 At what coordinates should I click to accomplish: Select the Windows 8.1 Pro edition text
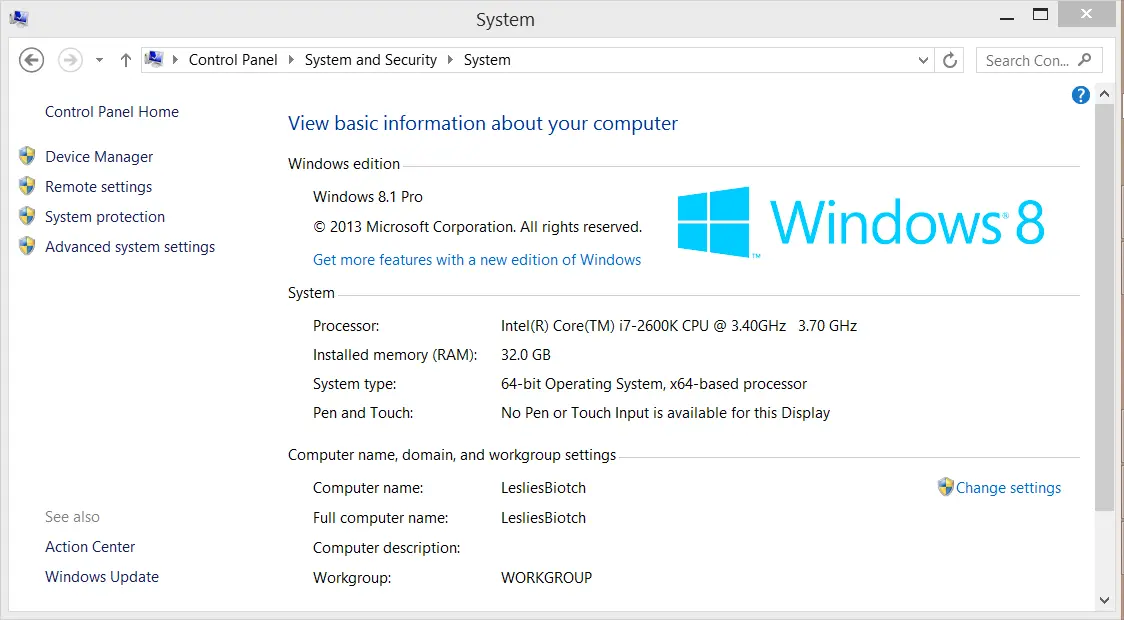(x=368, y=197)
